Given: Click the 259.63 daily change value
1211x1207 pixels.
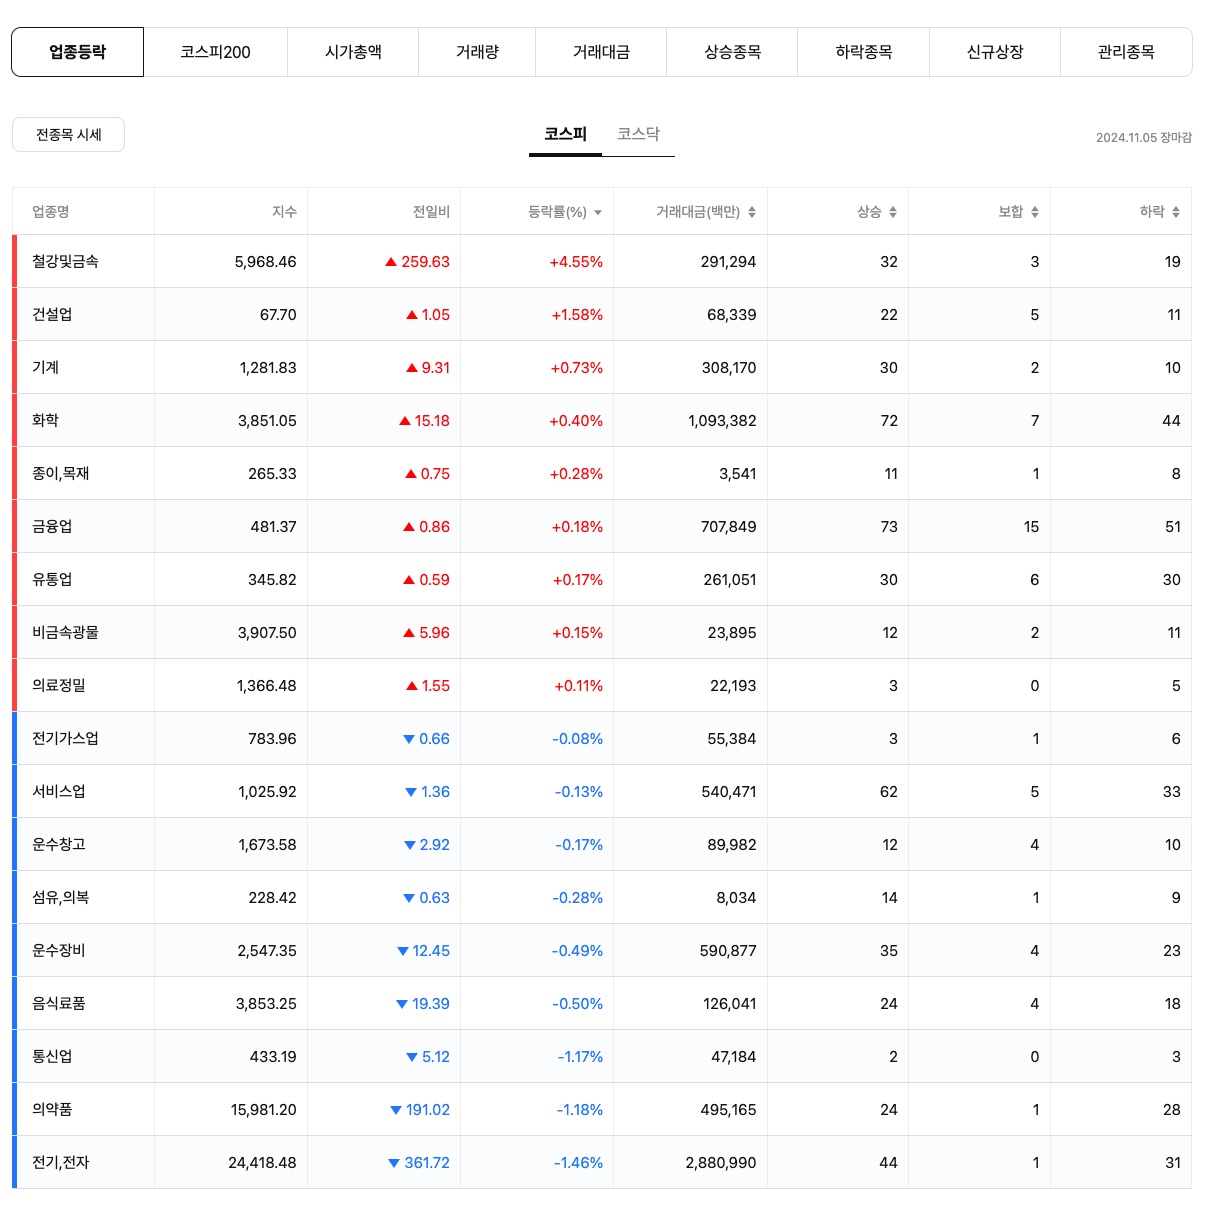Looking at the screenshot, I should [x=425, y=262].
